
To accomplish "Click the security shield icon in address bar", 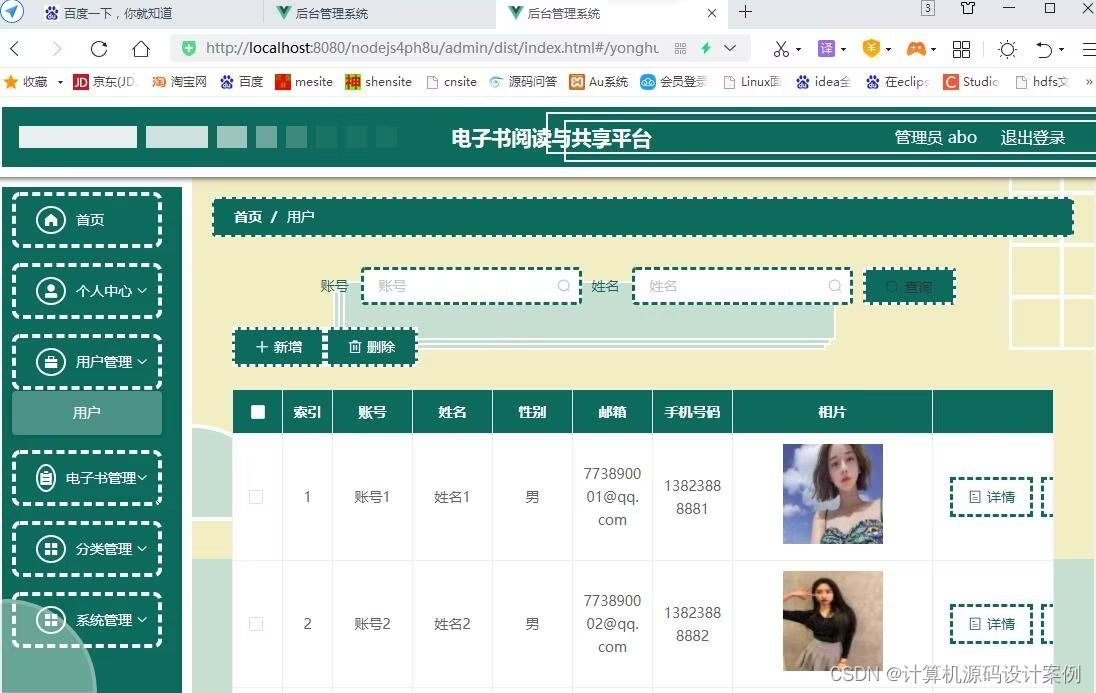I will pyautogui.click(x=188, y=48).
